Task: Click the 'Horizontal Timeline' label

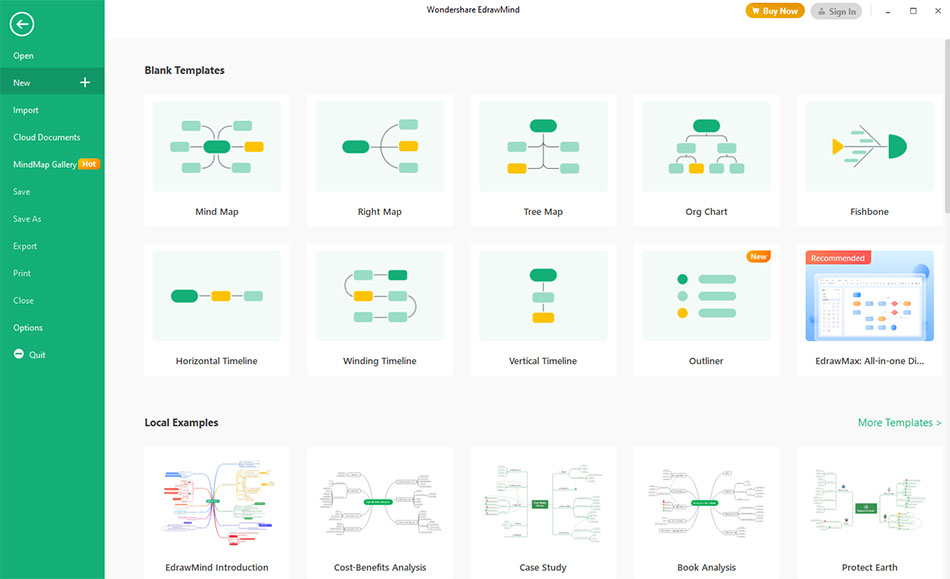Action: (217, 361)
